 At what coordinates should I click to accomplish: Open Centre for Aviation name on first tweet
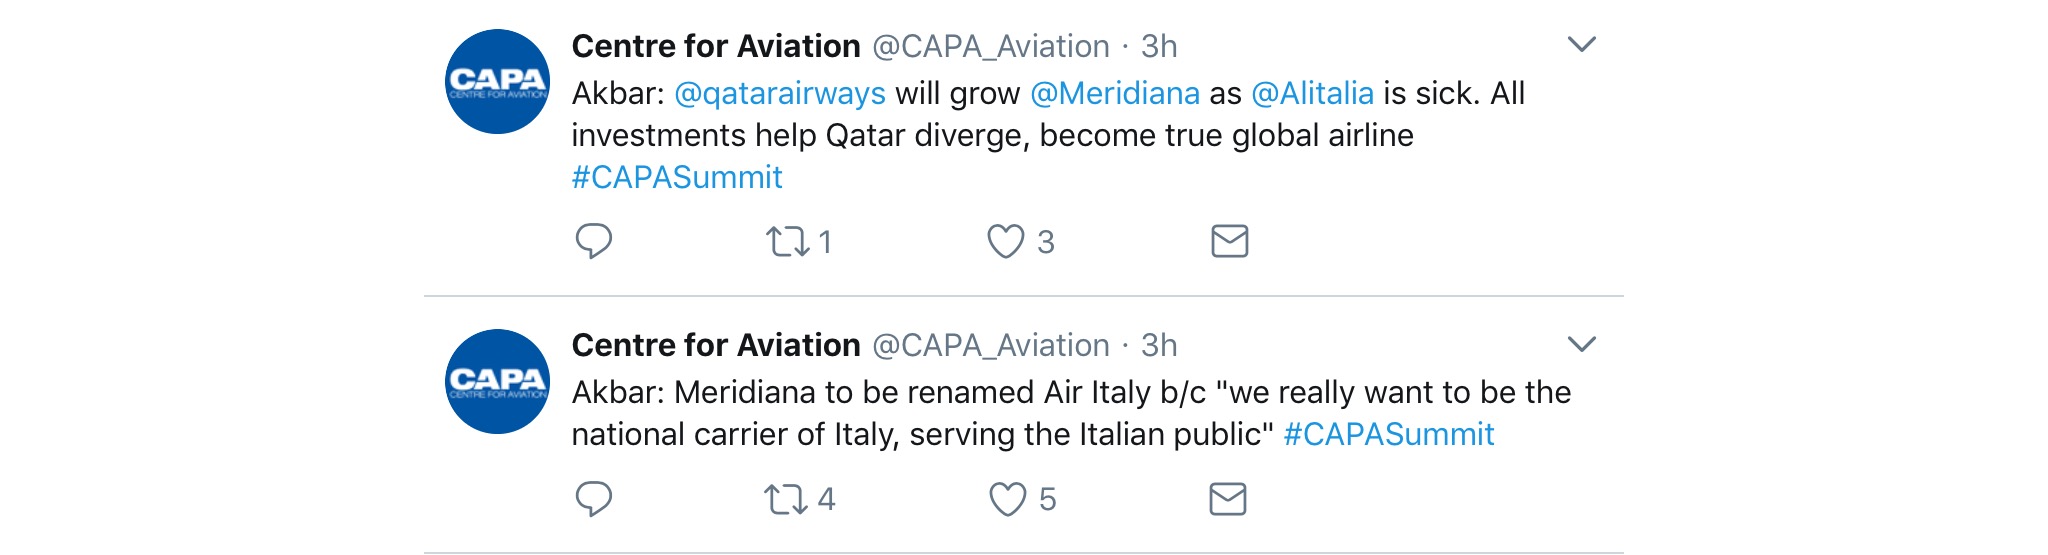715,46
